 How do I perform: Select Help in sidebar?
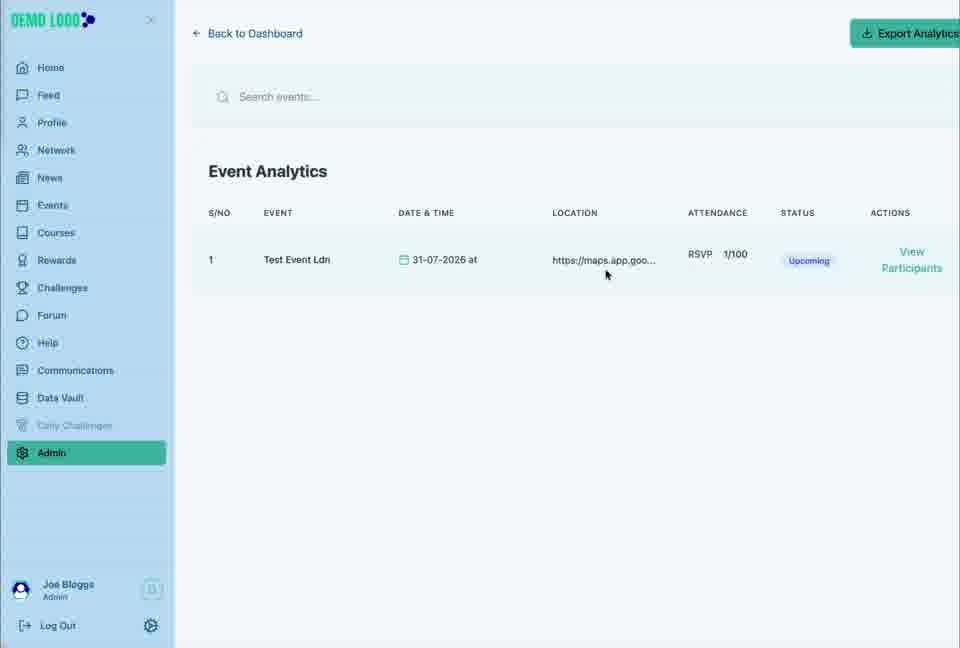pos(86,343)
